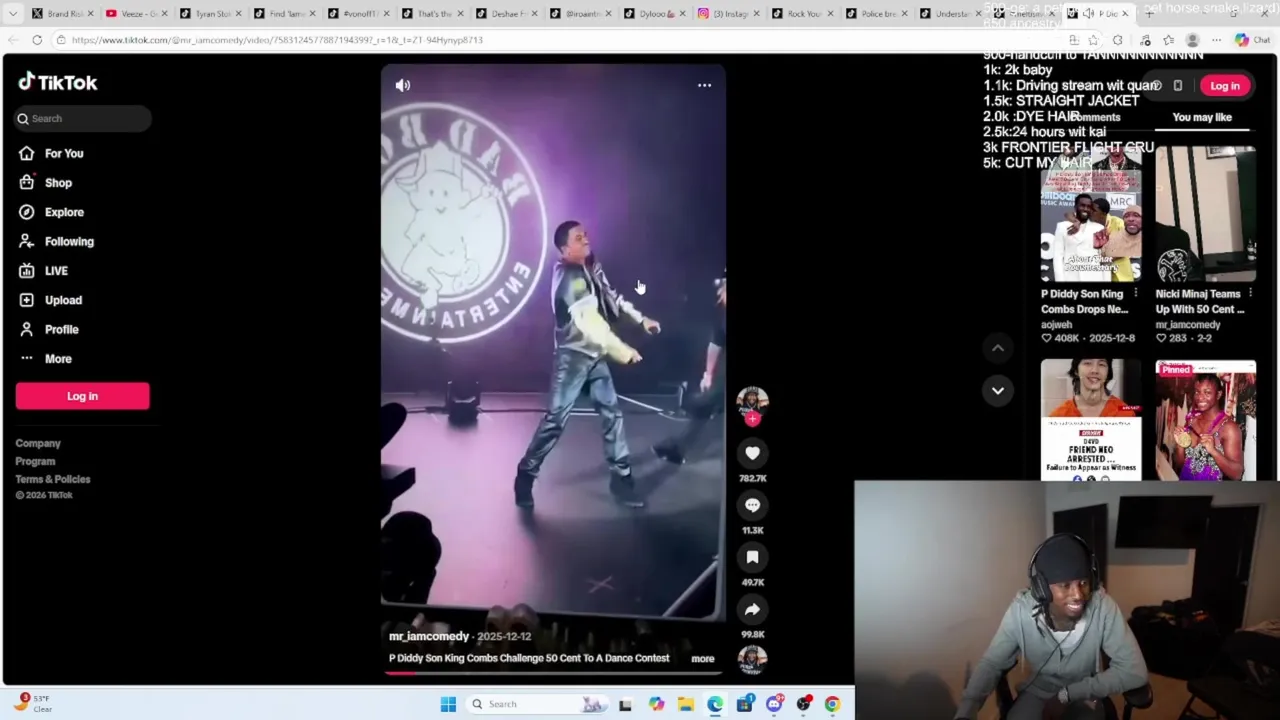Click the 'mr_iamcomedy' author under Nicki Minaj video
This screenshot has height=720, width=1280.
pyautogui.click(x=1188, y=325)
